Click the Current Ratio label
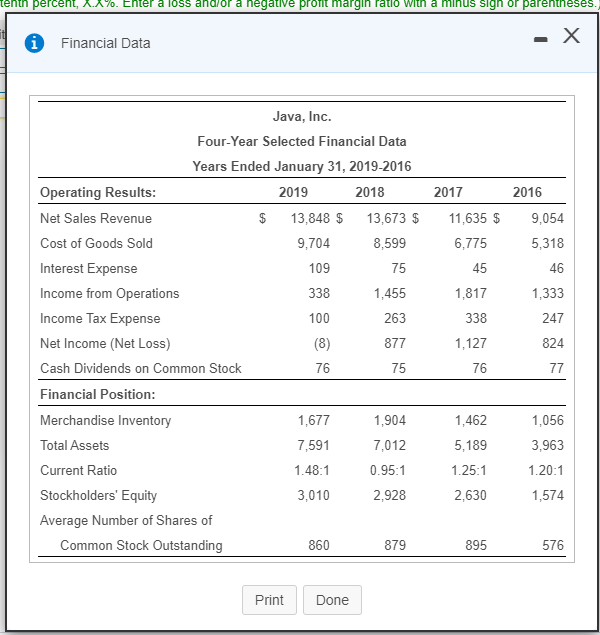Image resolution: width=600 pixels, height=635 pixels. coord(78,471)
